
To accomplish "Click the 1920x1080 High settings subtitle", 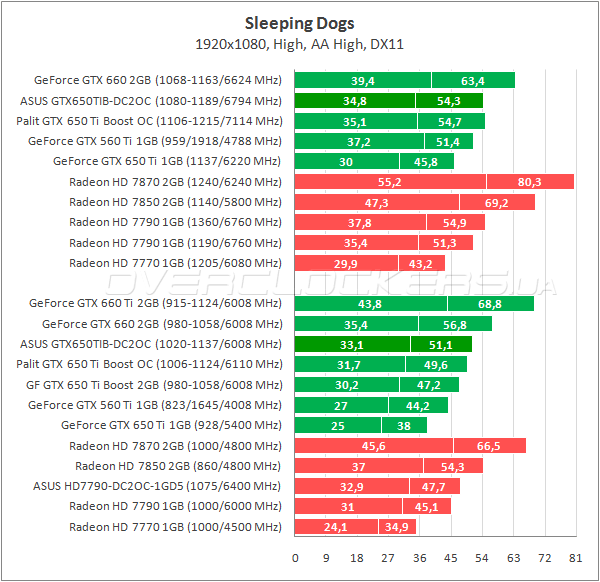I will coord(299,44).
